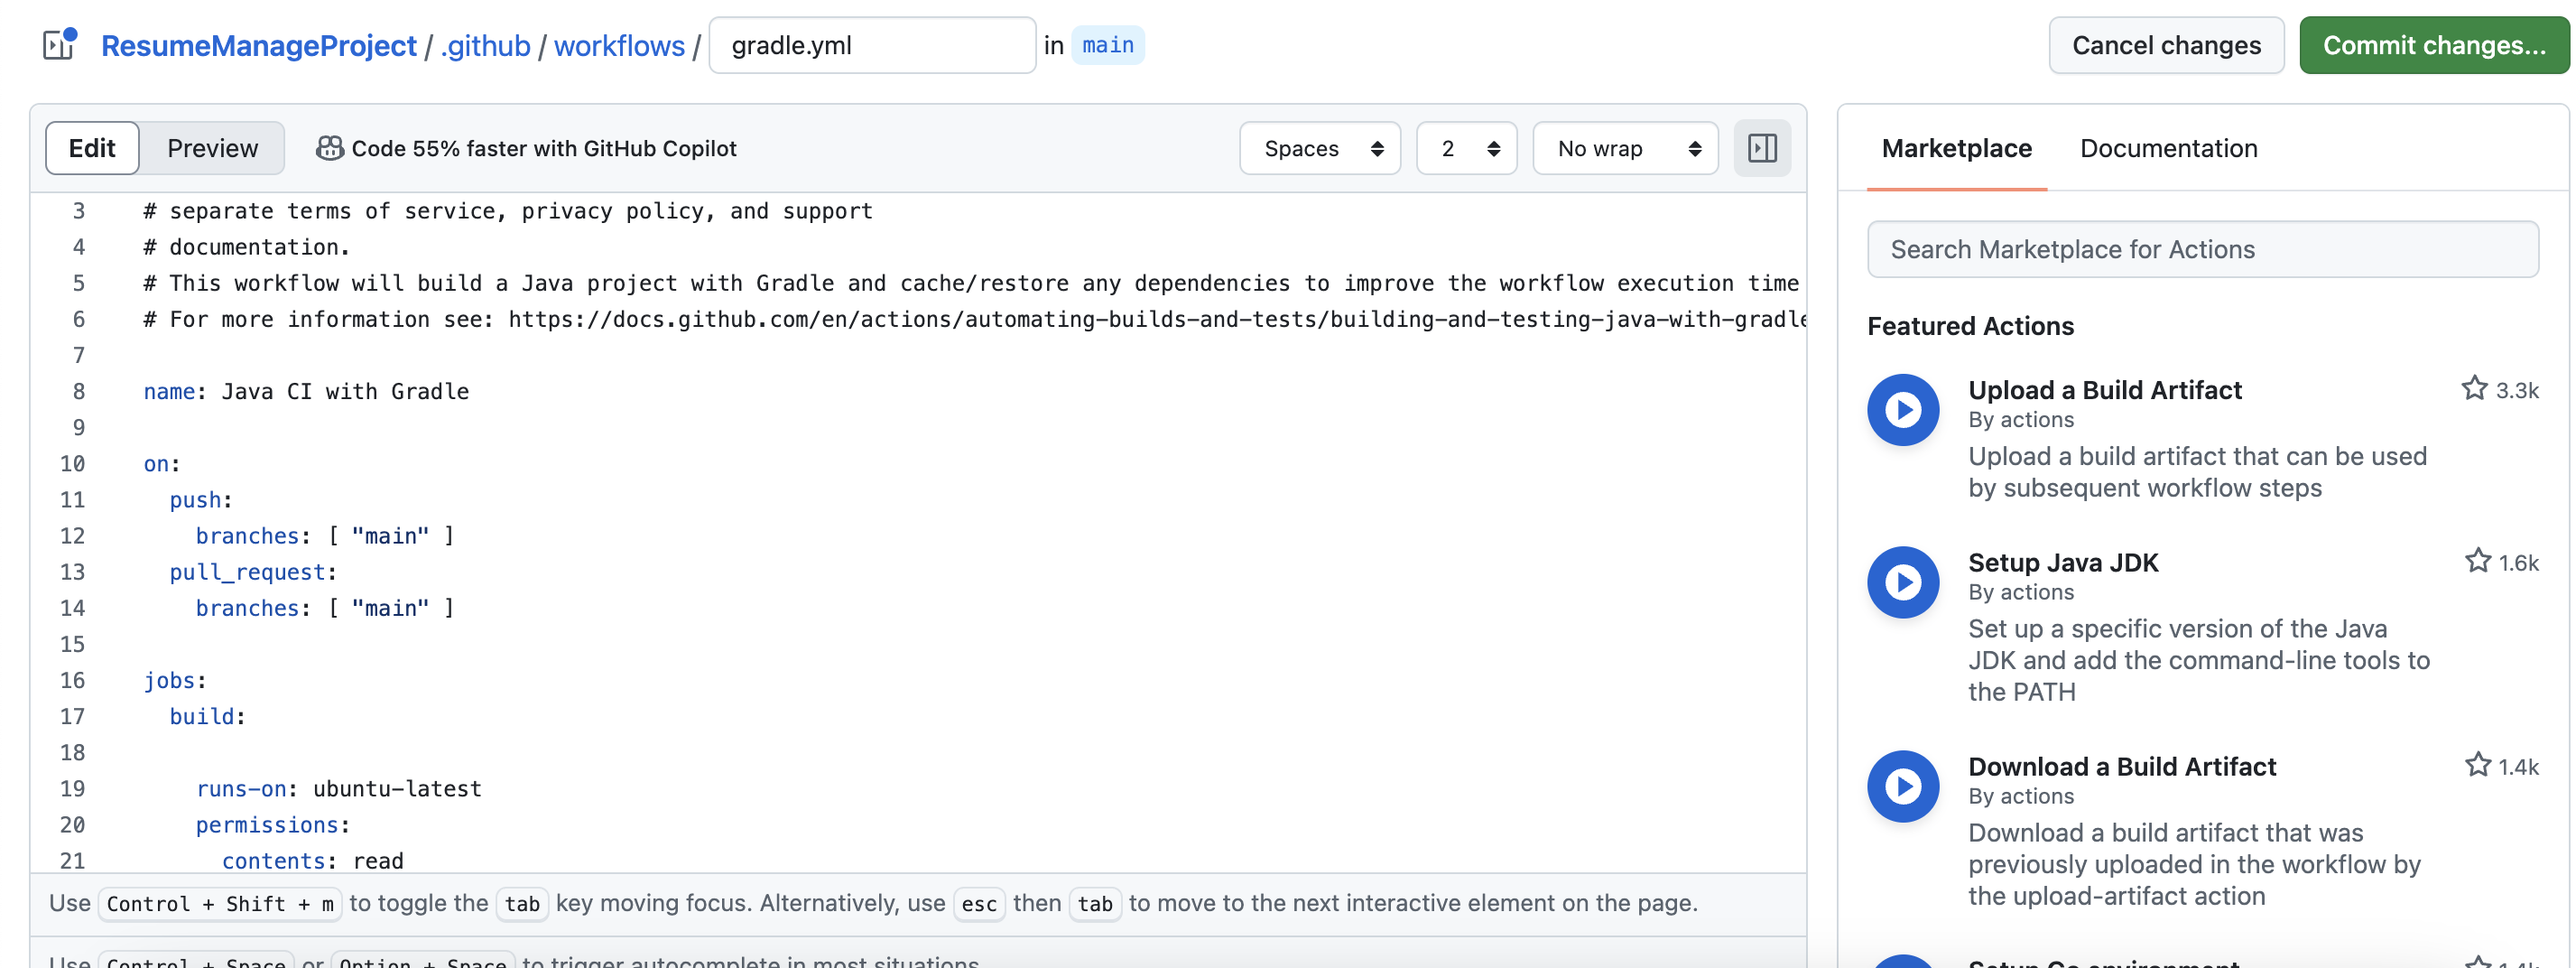Click the Copilot icon in editor toolbar

[329, 148]
